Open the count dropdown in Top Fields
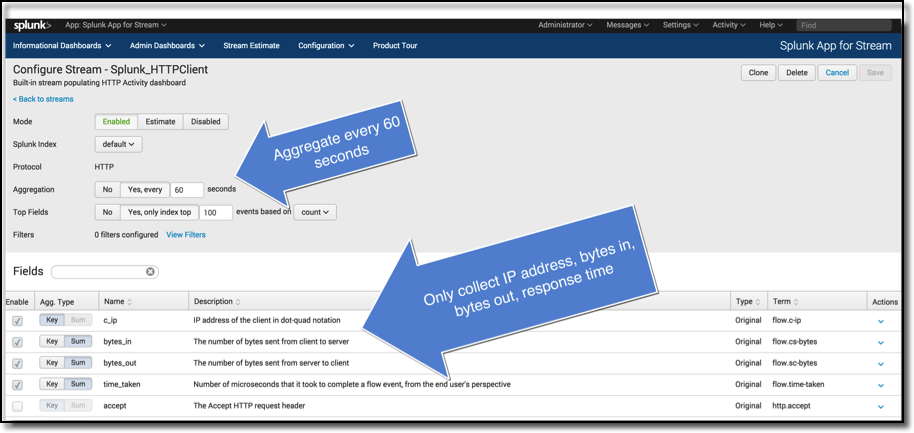This screenshot has height=433, width=914. click(314, 212)
